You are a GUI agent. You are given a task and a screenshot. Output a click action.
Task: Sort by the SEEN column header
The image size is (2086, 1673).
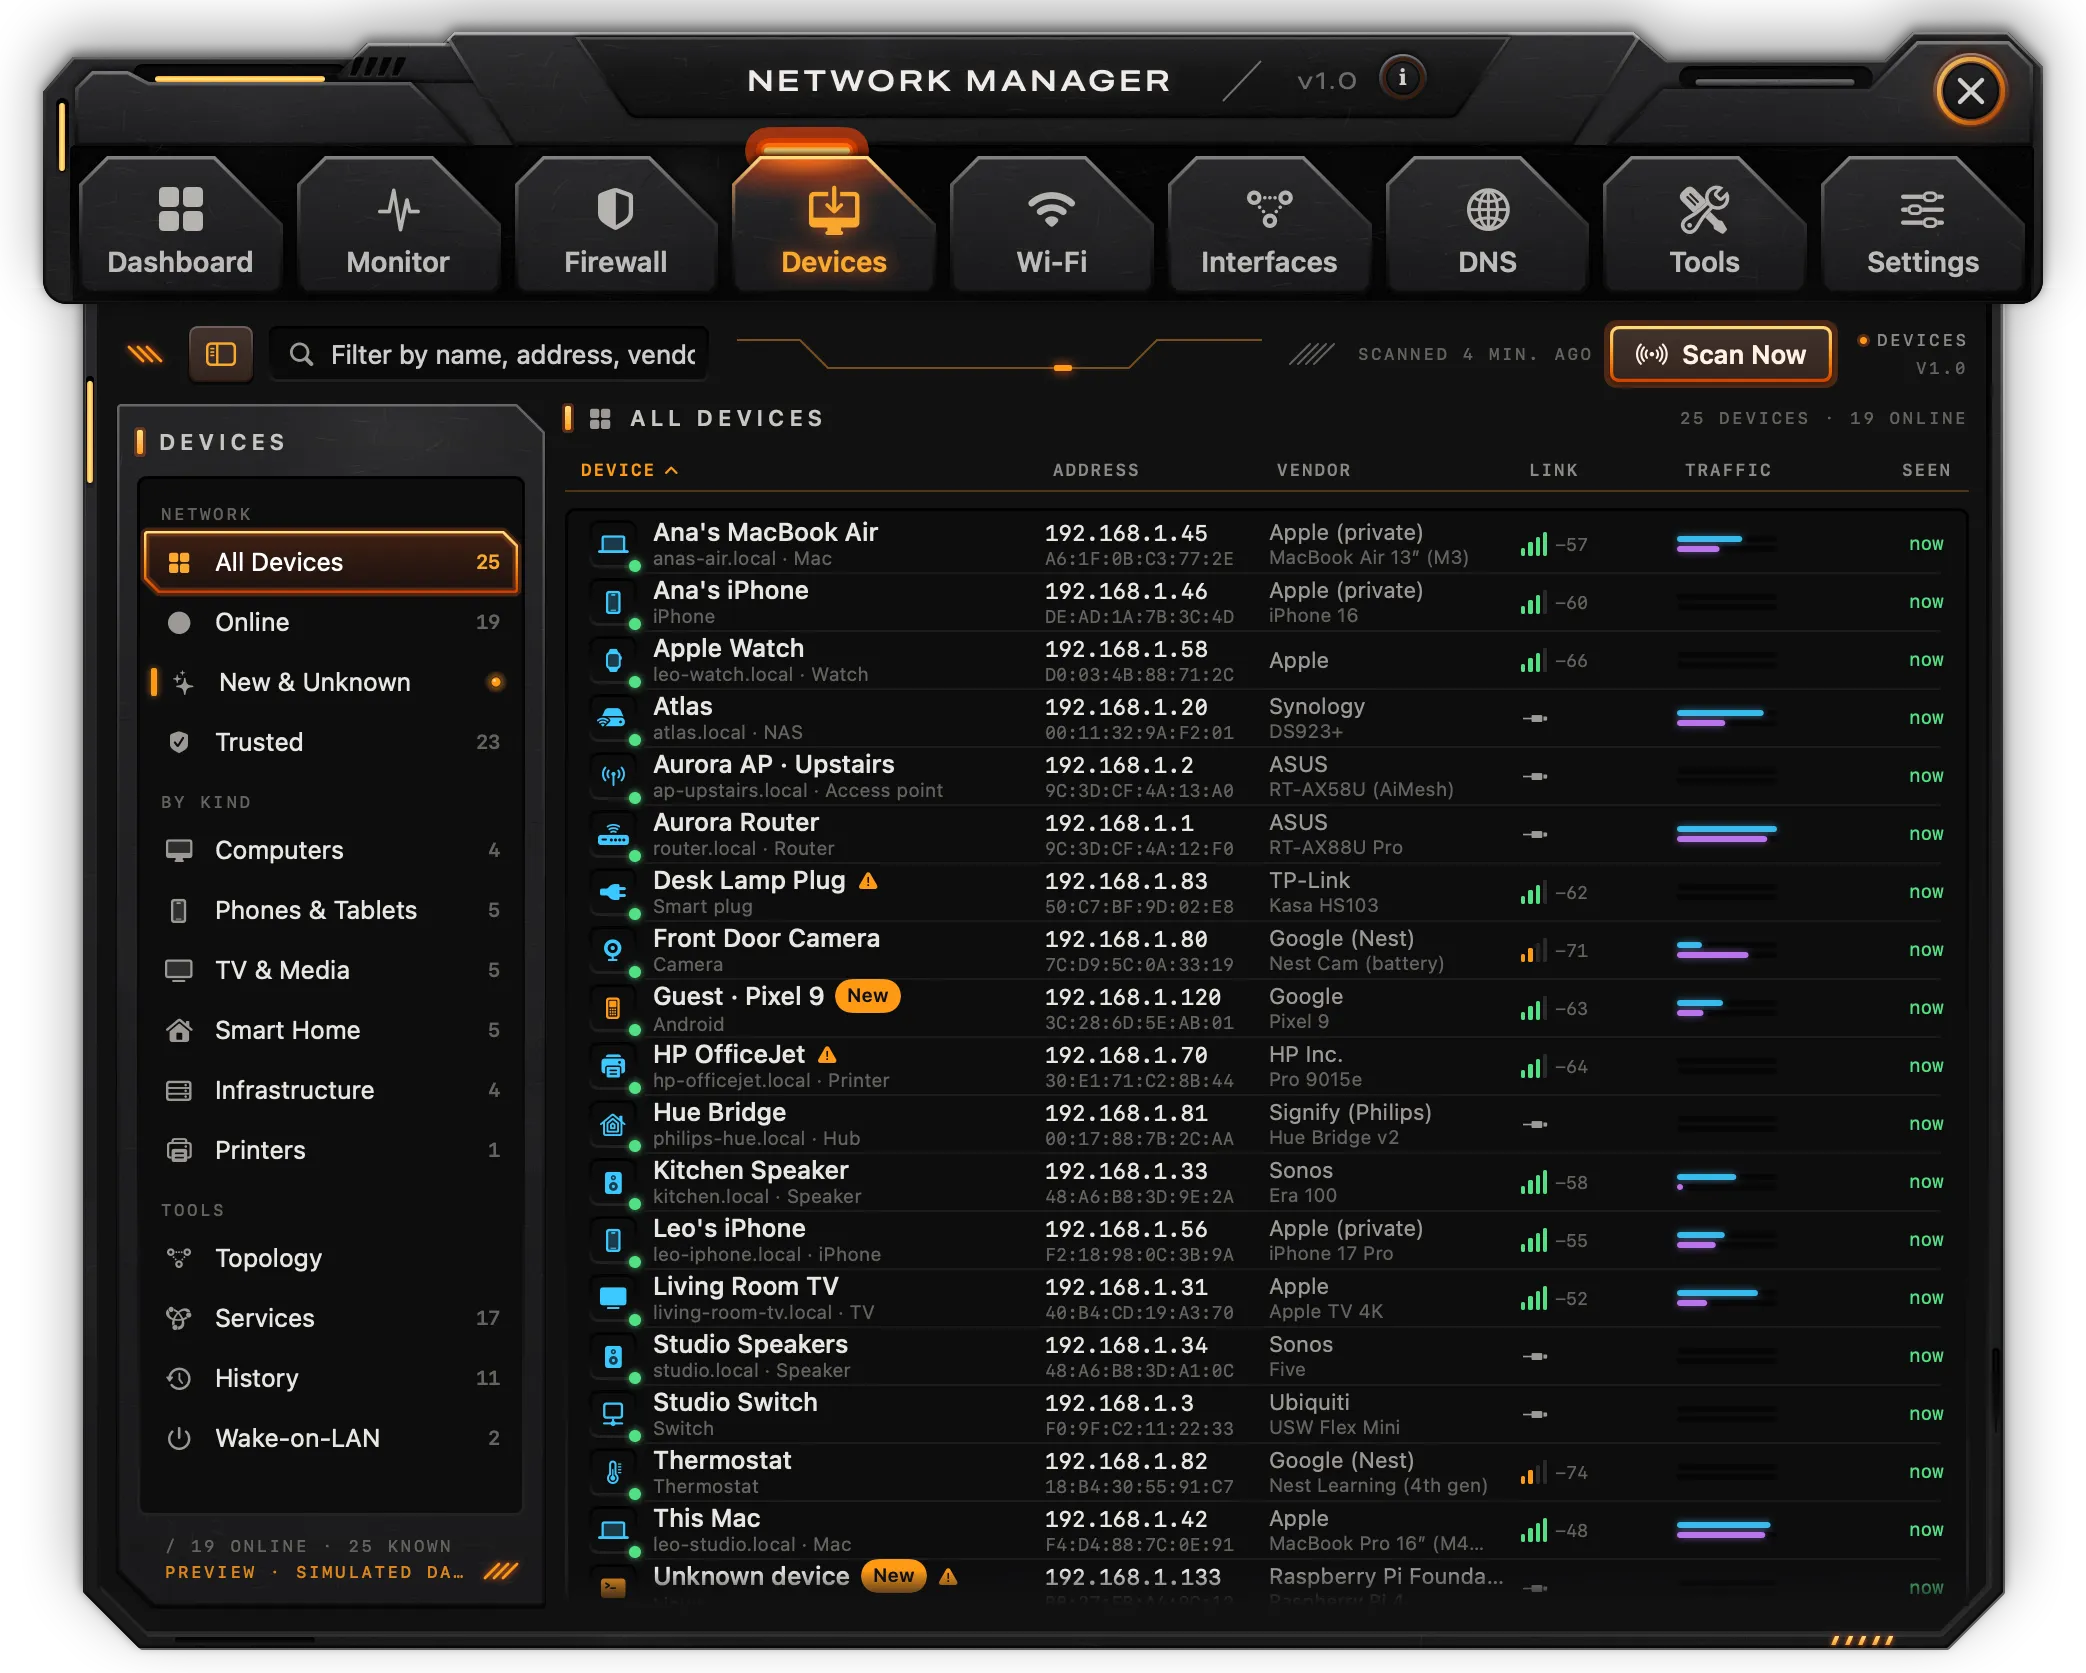click(1926, 470)
